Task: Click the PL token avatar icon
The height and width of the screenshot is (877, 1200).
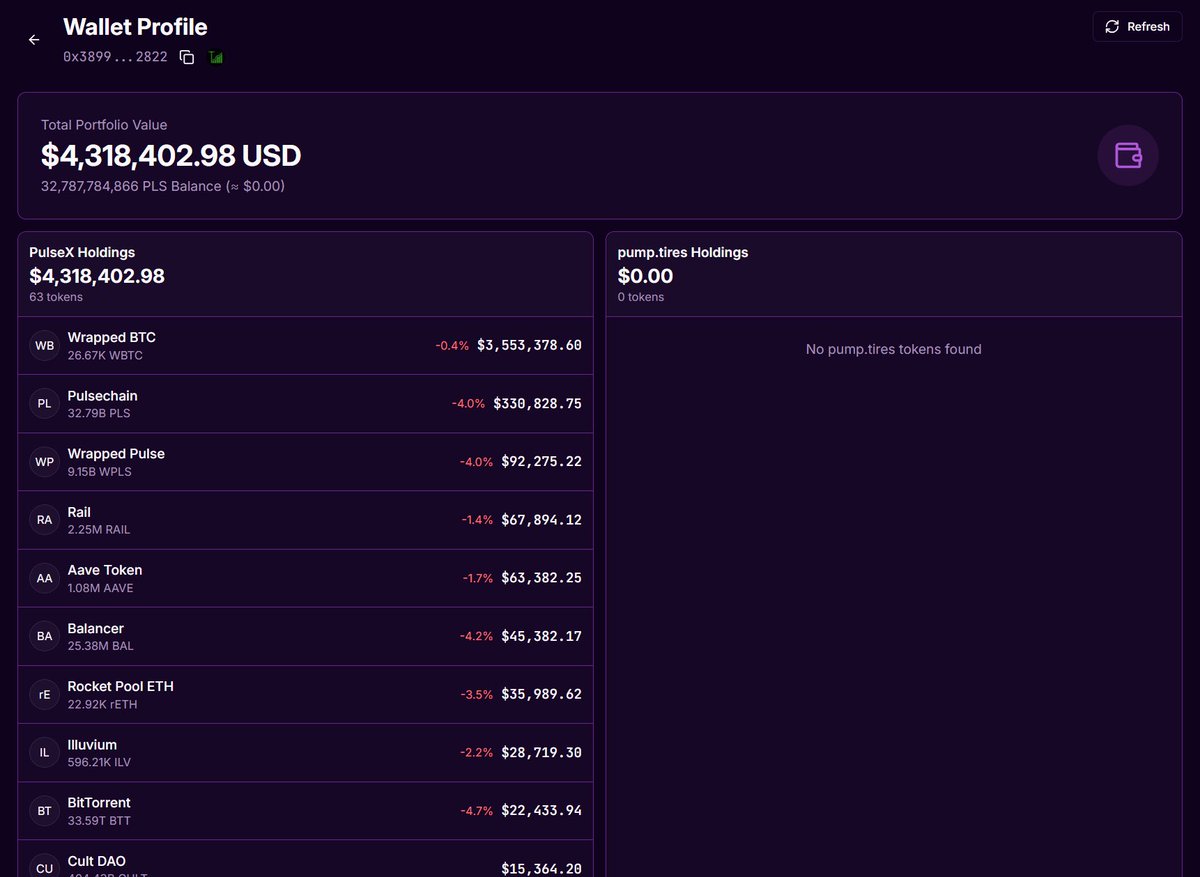Action: (x=44, y=404)
